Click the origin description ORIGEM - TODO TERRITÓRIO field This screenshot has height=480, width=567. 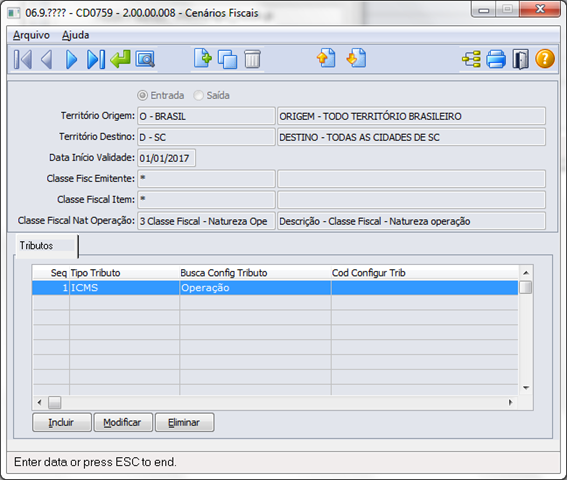click(x=412, y=116)
